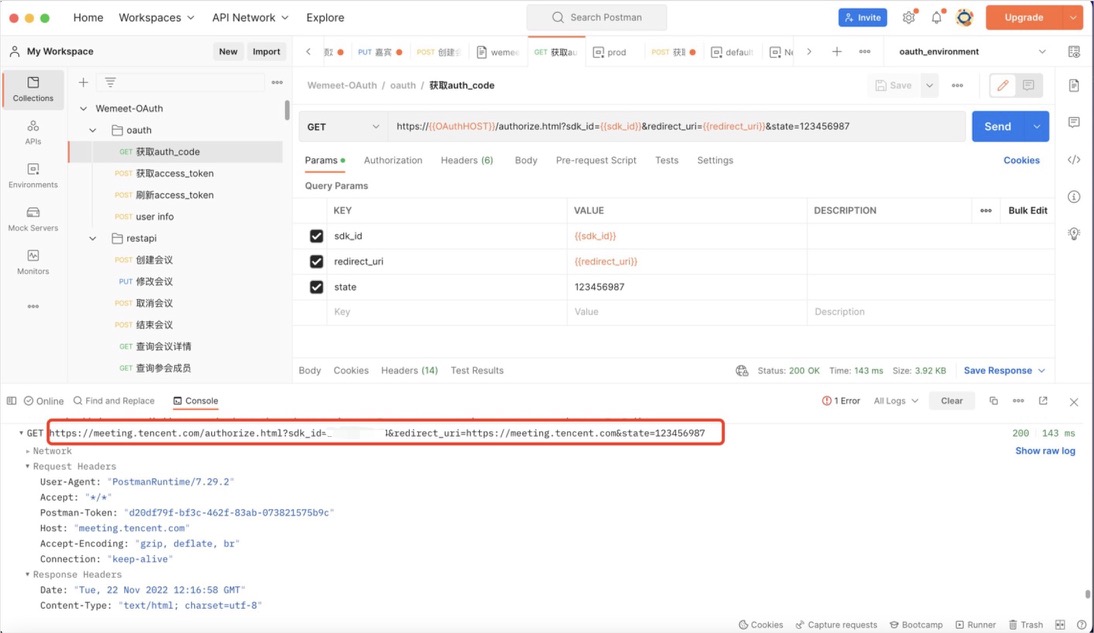This screenshot has width=1094, height=633.
Task: Collapse the oauth folder
Action: pyautogui.click(x=93, y=131)
